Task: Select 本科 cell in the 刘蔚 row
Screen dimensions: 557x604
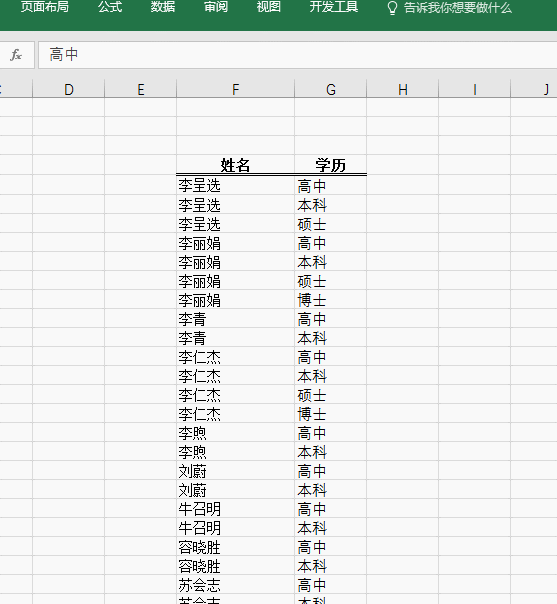Action: (x=331, y=489)
